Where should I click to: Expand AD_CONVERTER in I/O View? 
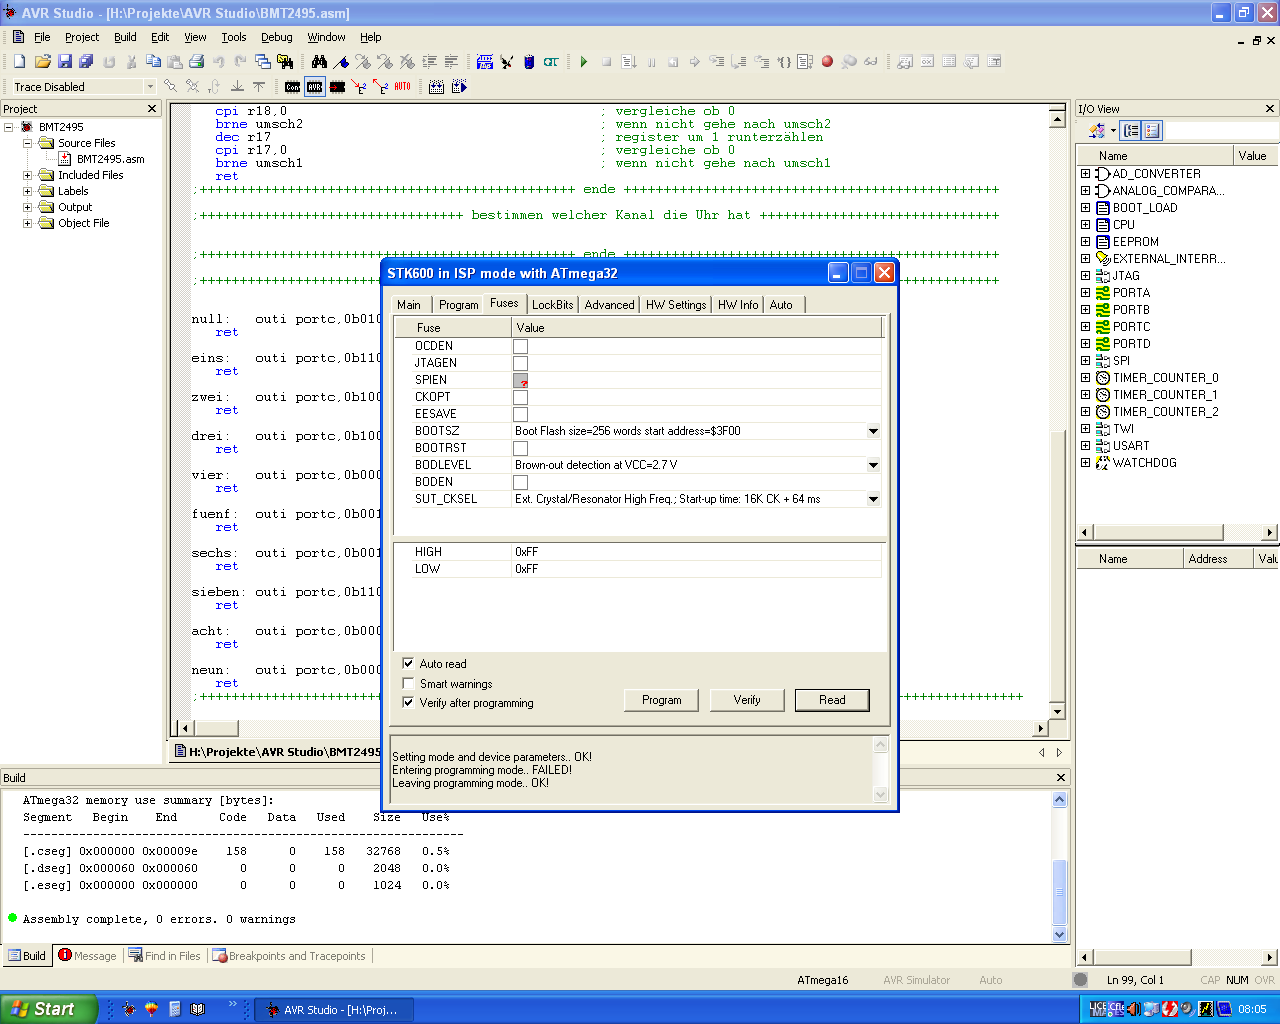coord(1085,174)
